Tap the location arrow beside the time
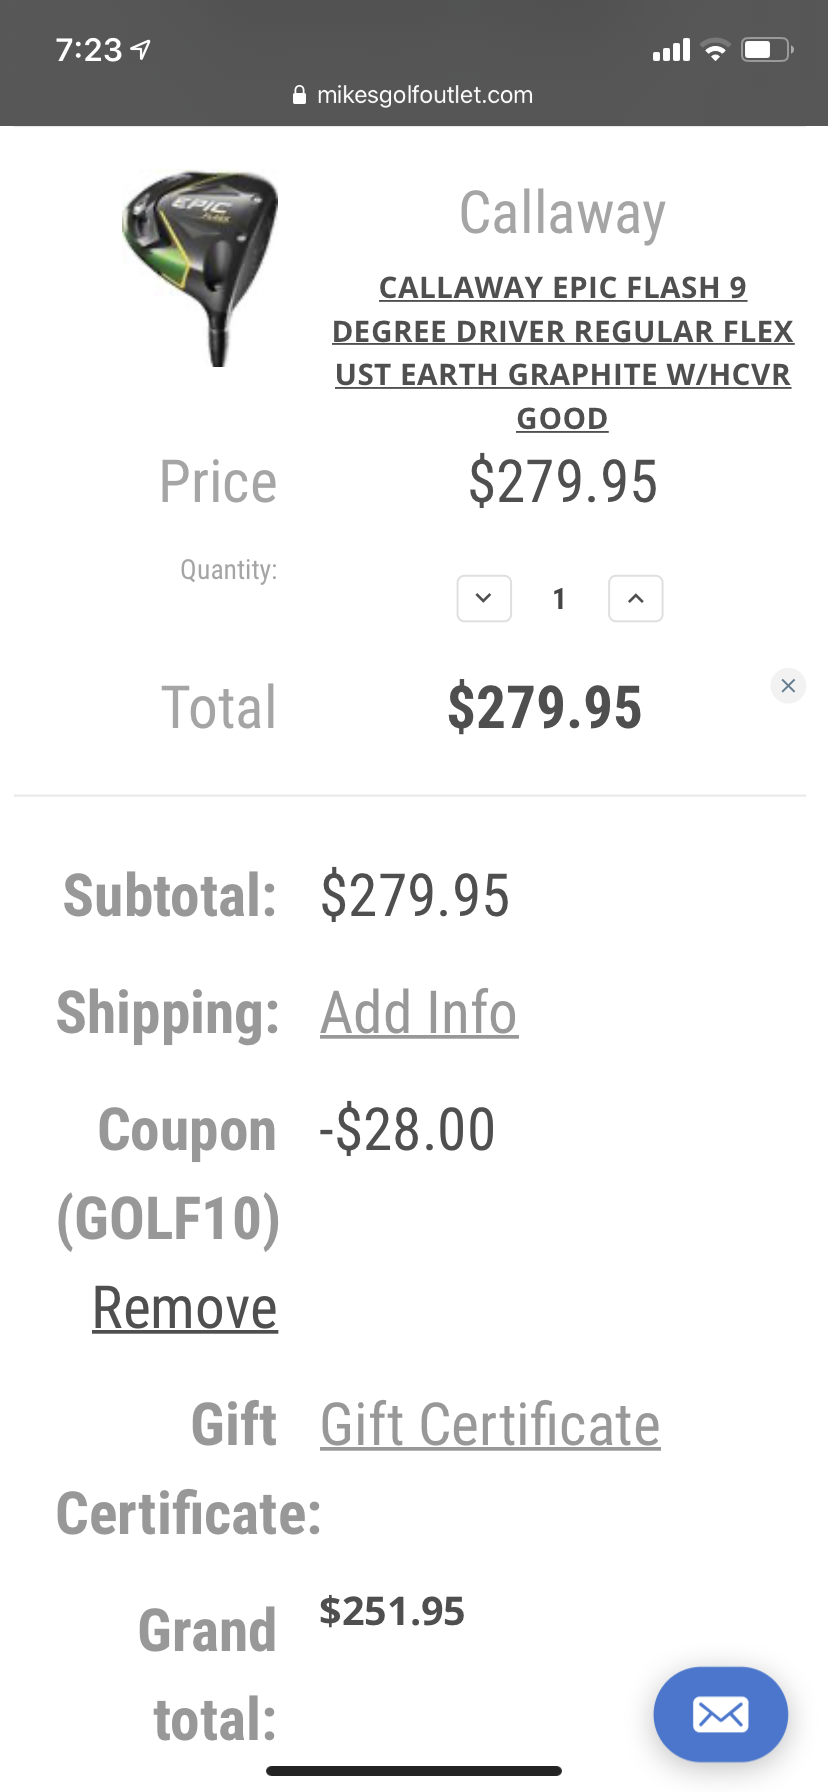828x1792 pixels. click(141, 49)
